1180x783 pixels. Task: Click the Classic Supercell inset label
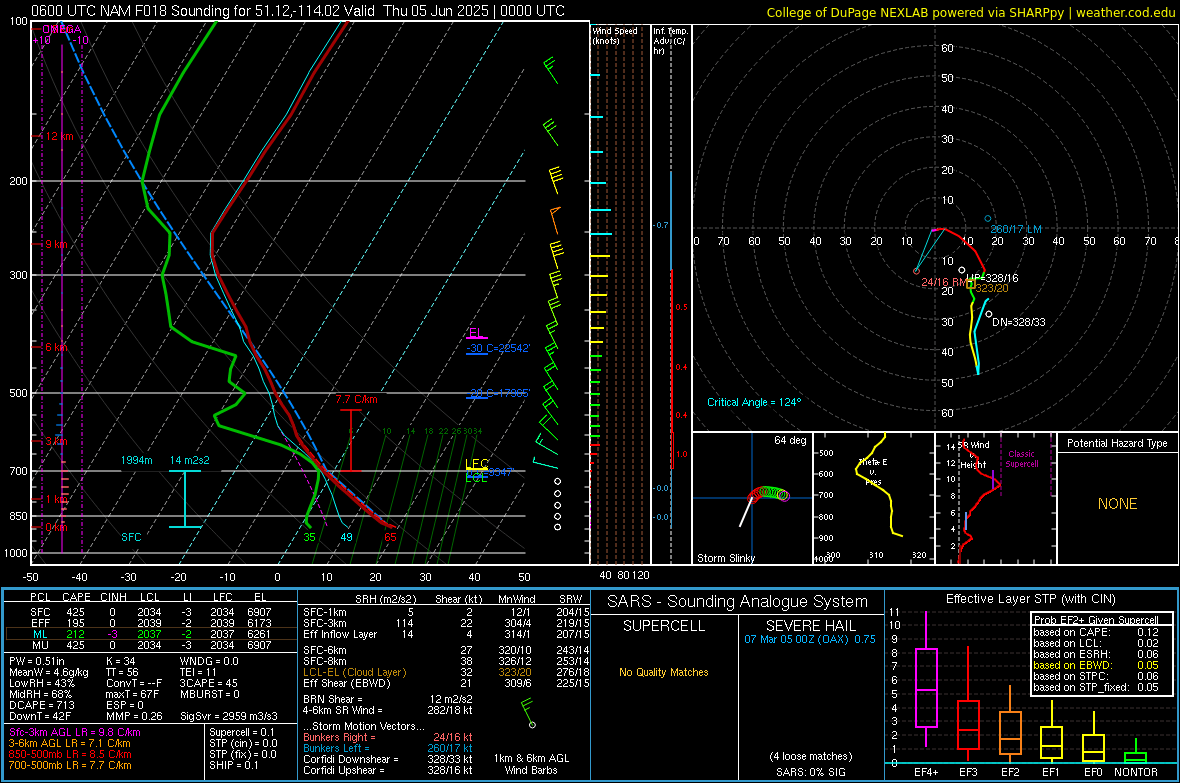(x=1022, y=459)
